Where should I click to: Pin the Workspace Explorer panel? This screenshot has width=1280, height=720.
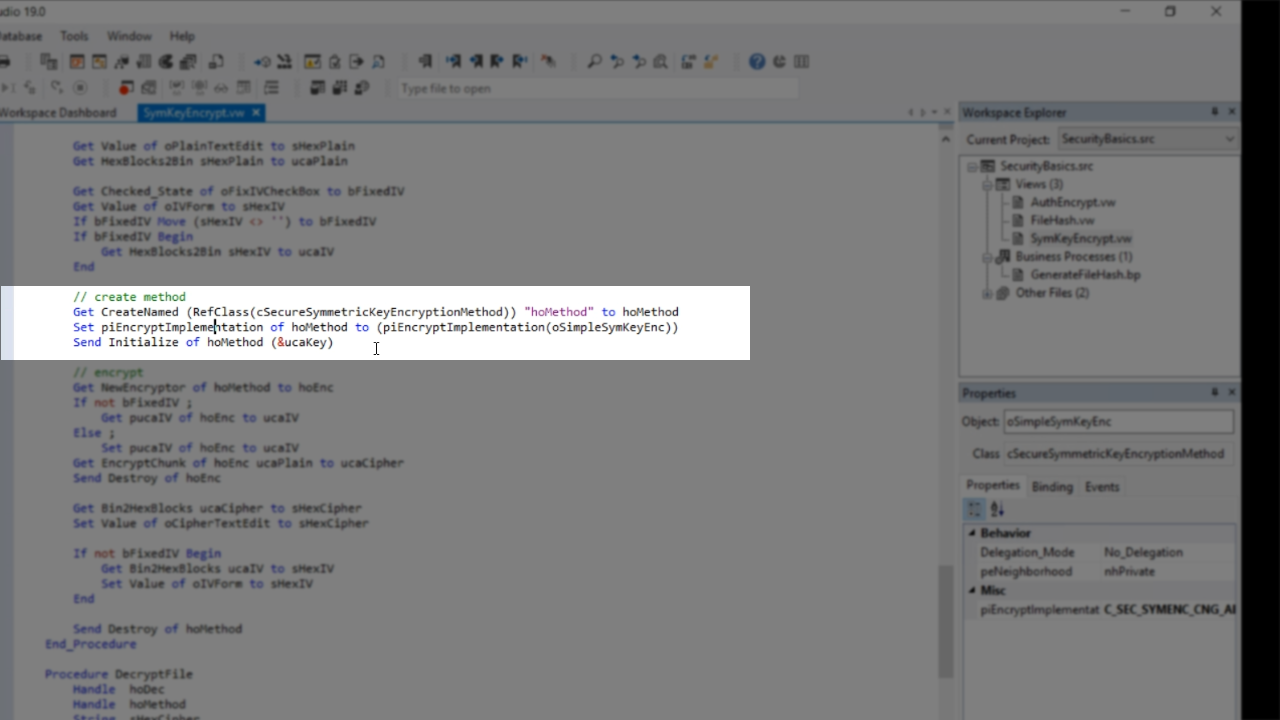click(1215, 112)
